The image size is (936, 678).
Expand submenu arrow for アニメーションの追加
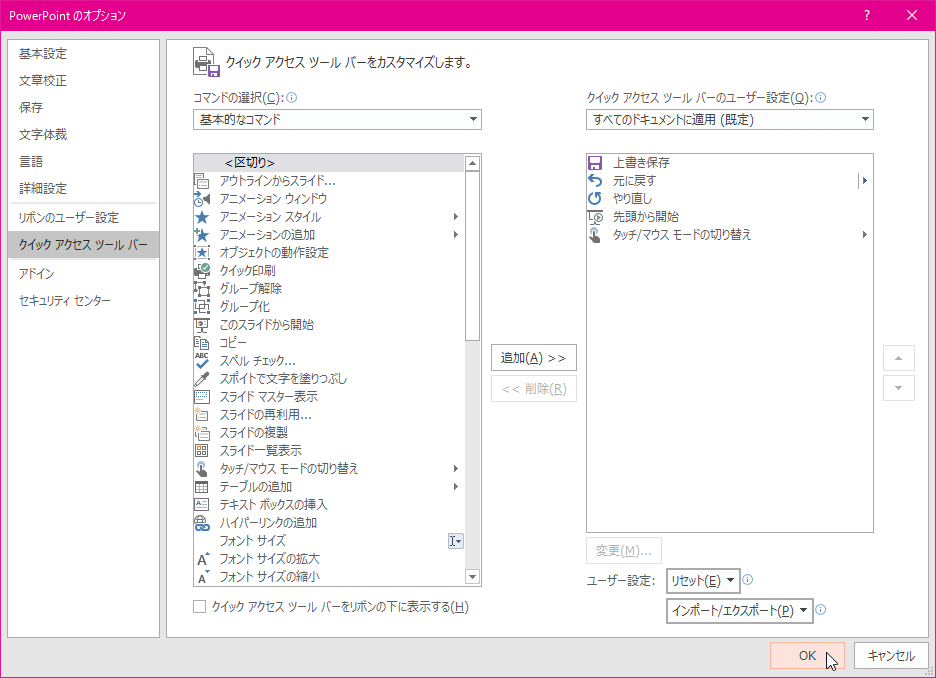pyautogui.click(x=455, y=235)
